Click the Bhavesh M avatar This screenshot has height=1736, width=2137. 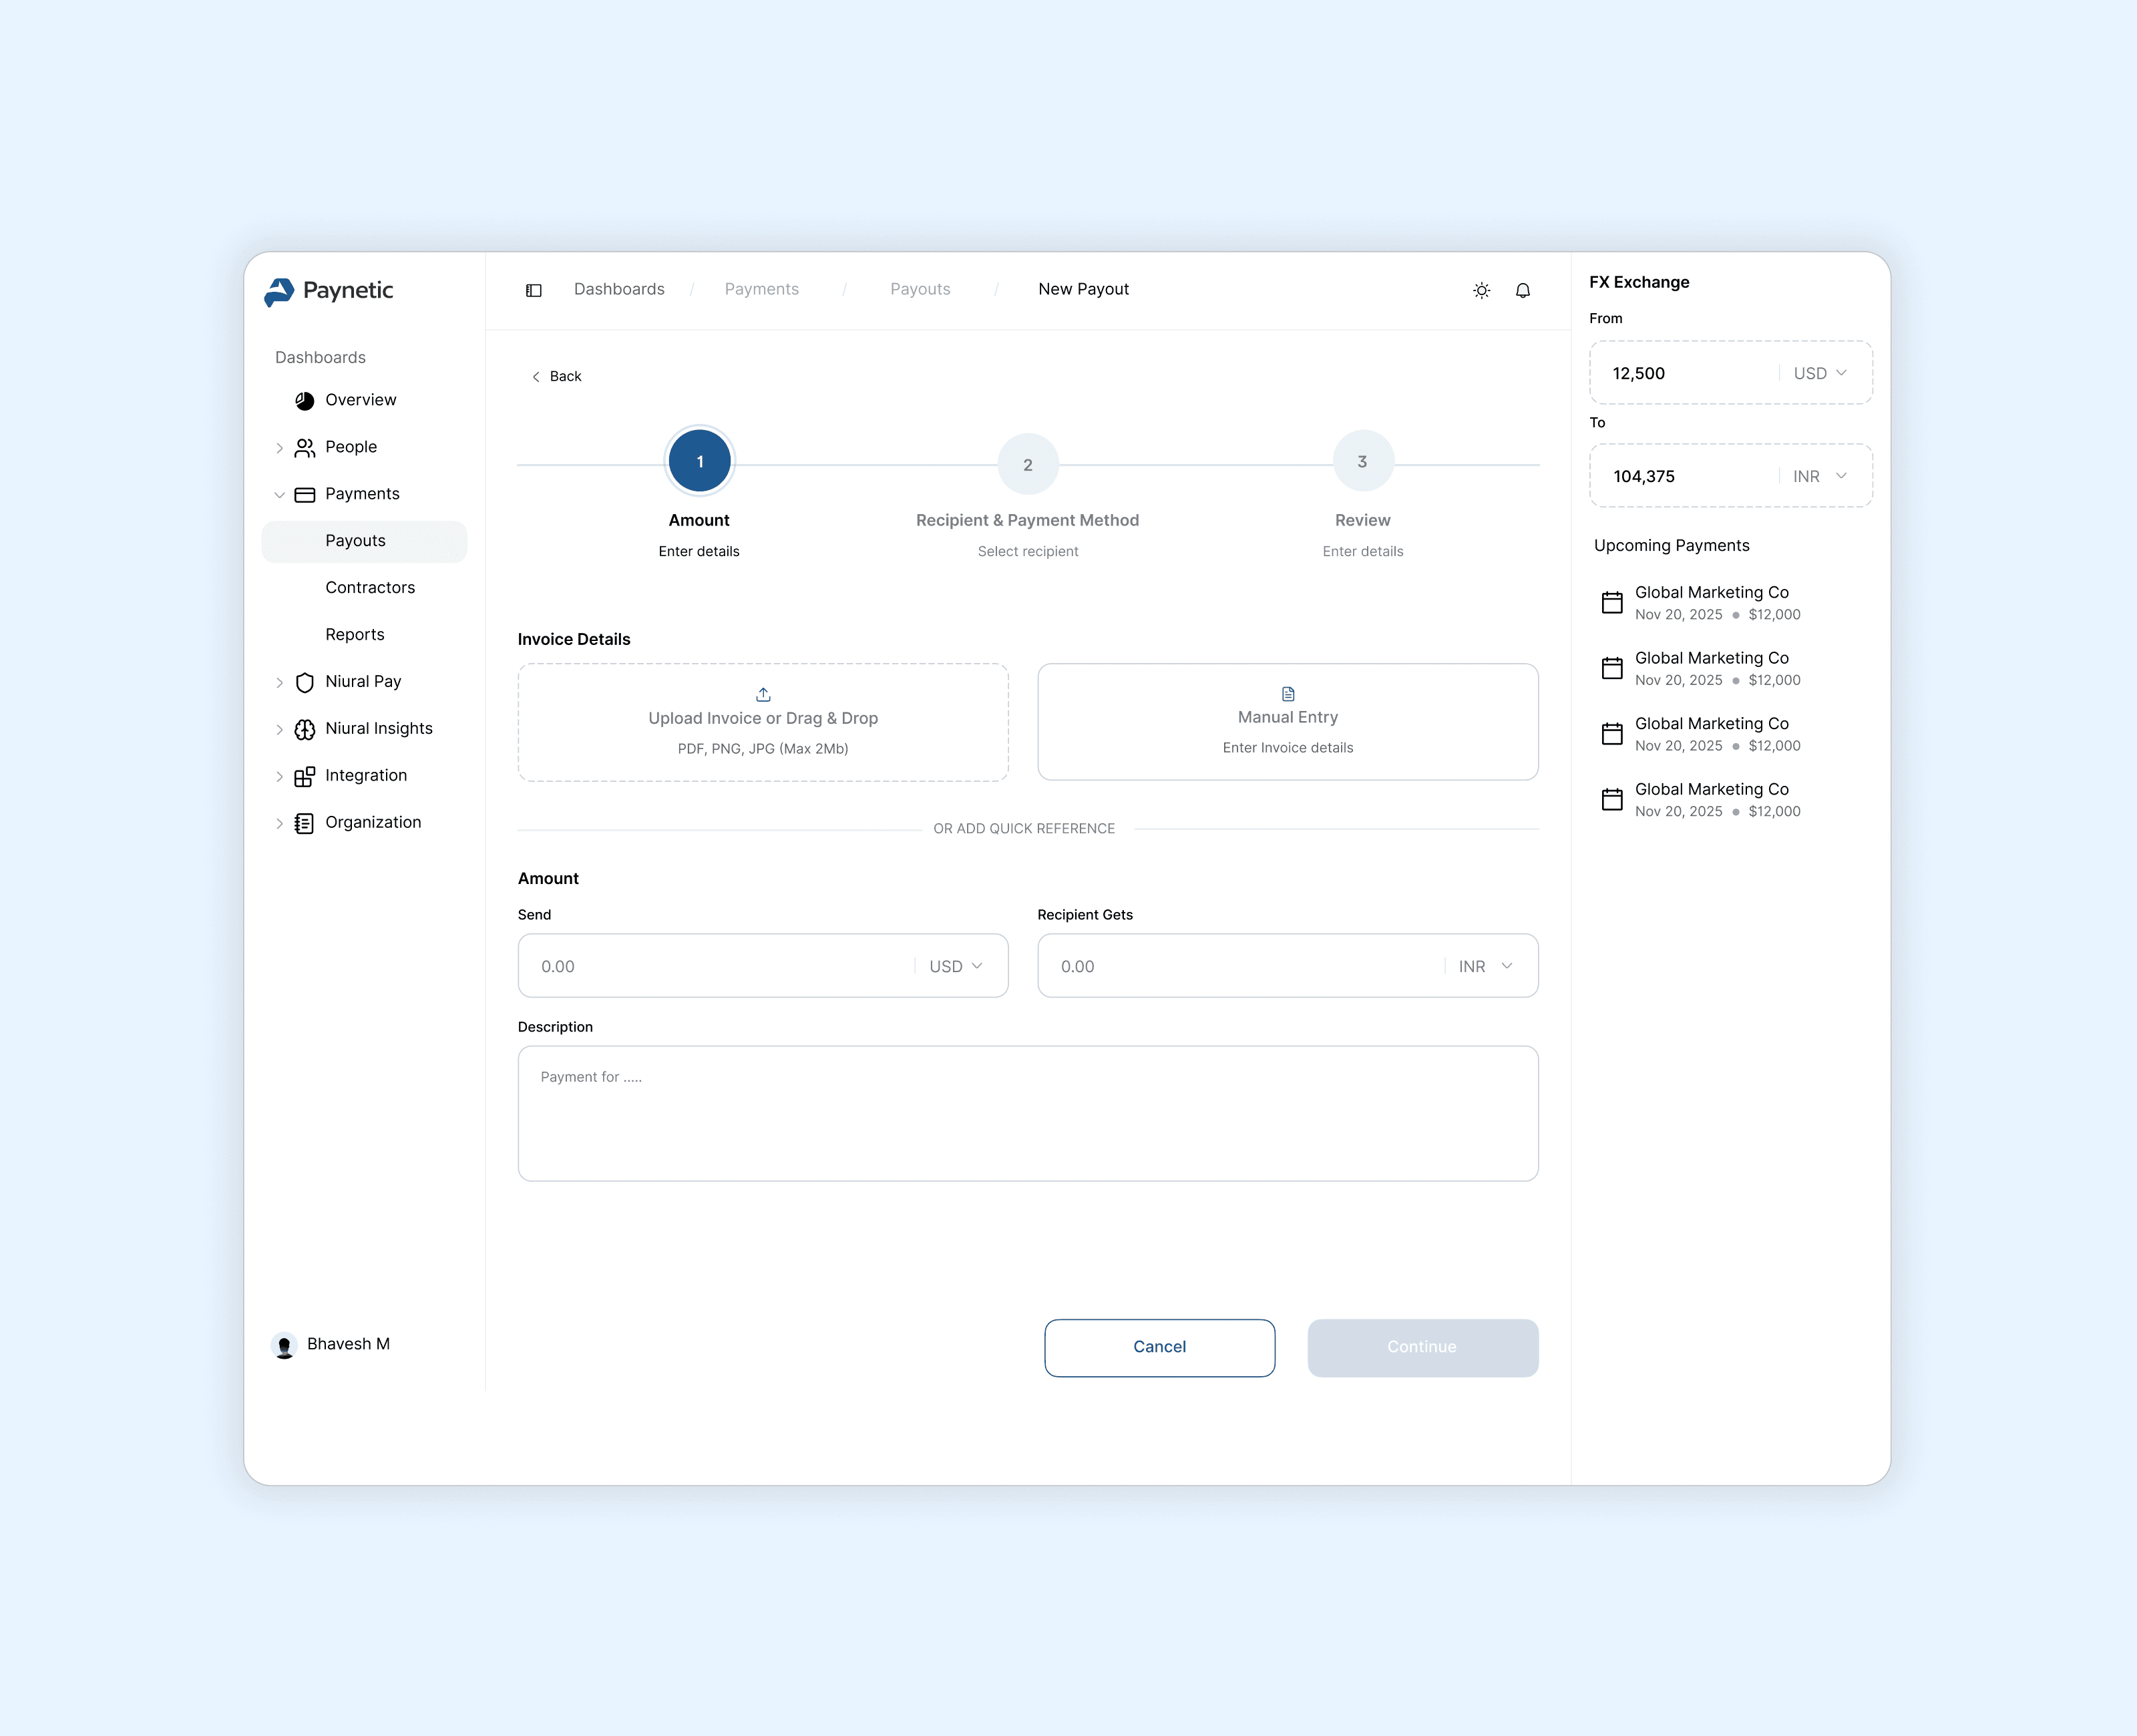pyautogui.click(x=284, y=1345)
